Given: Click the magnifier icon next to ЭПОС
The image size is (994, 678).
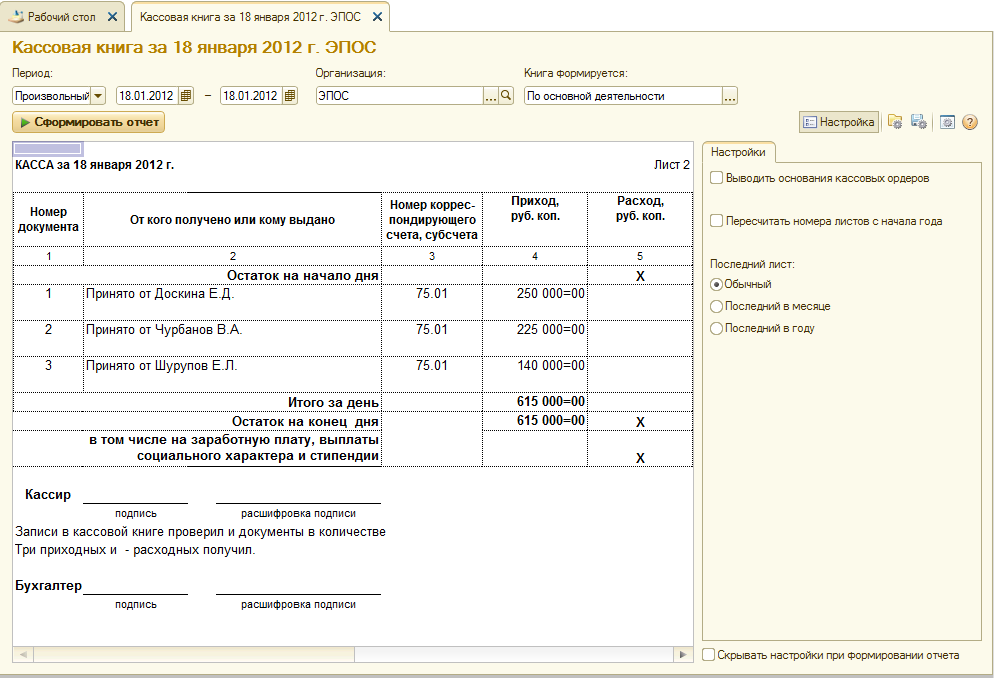Looking at the screenshot, I should (506, 96).
